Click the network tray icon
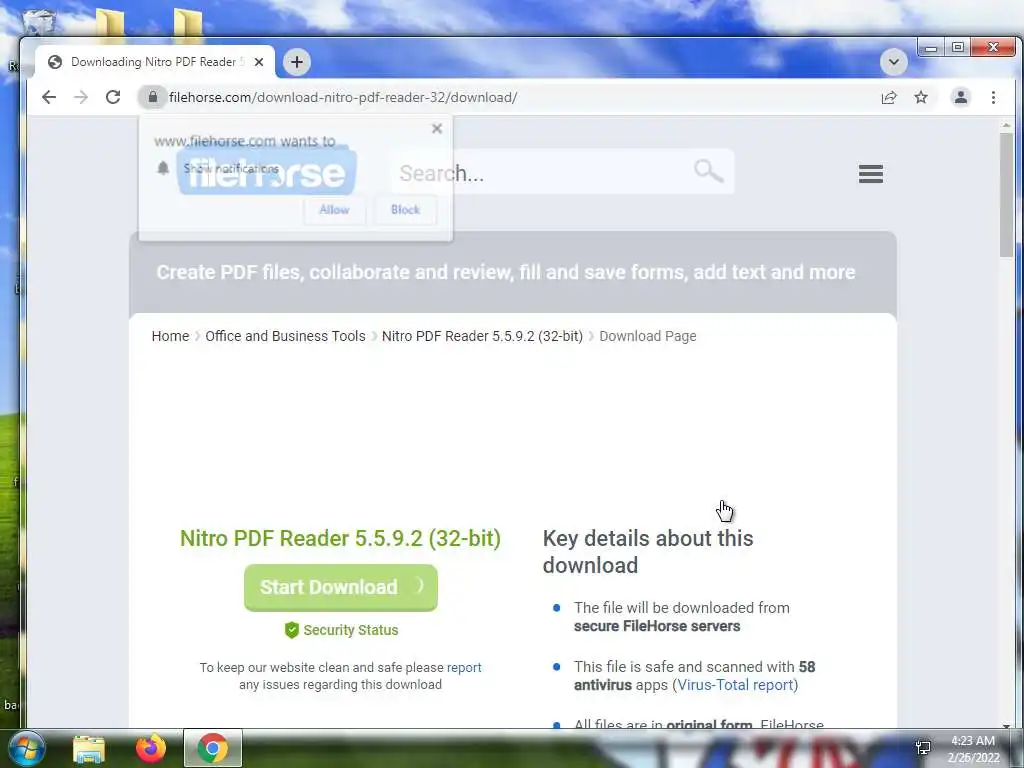Viewport: 1024px width, 768px height. [923, 747]
